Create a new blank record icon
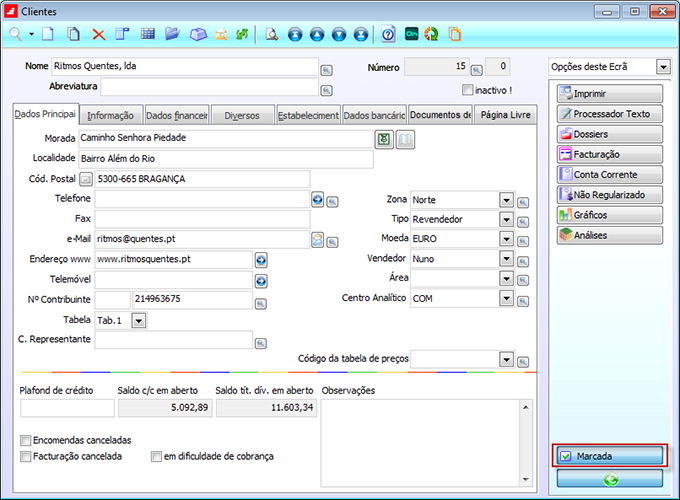 (48, 34)
